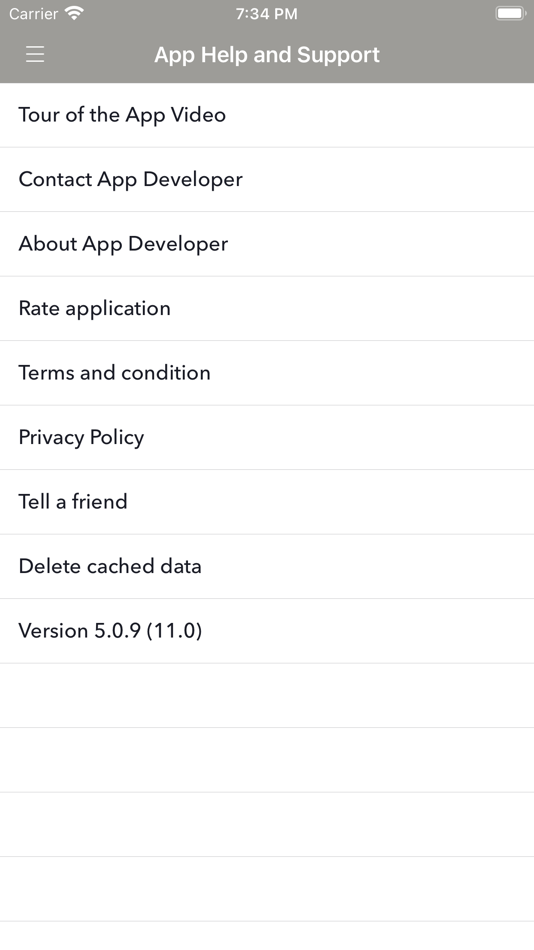The width and height of the screenshot is (534, 950).
Task: Open About App Developer page
Action: click(x=267, y=244)
